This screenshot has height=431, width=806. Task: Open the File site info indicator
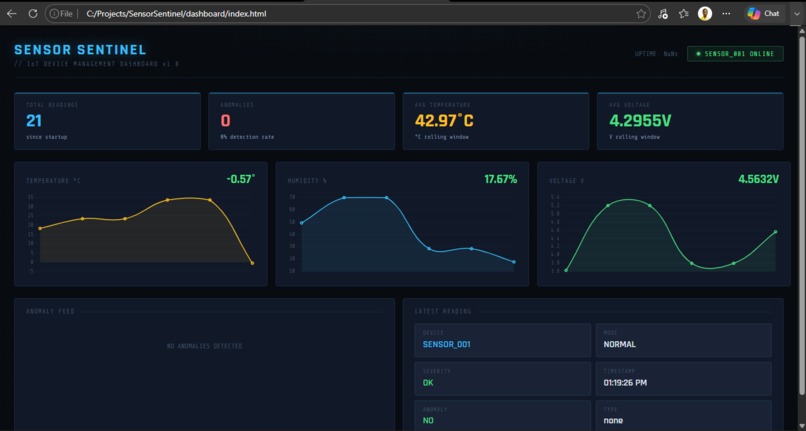61,14
